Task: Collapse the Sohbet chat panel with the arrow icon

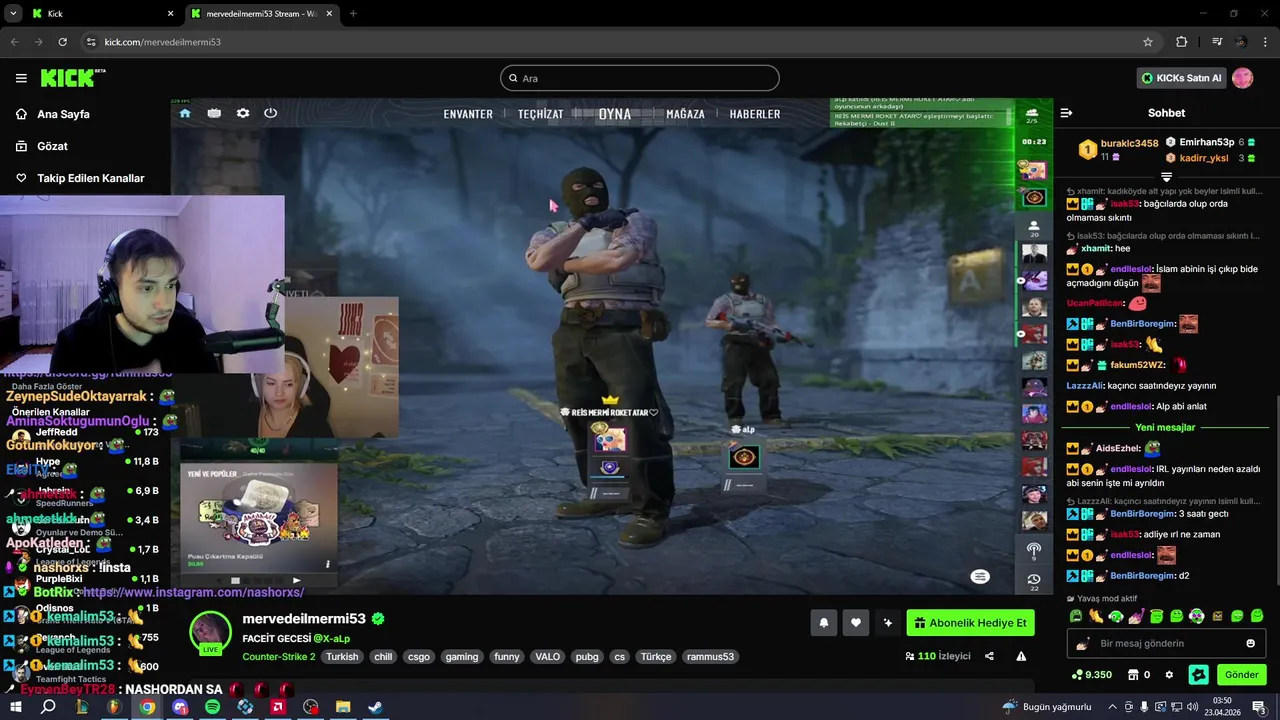Action: [x=1066, y=113]
